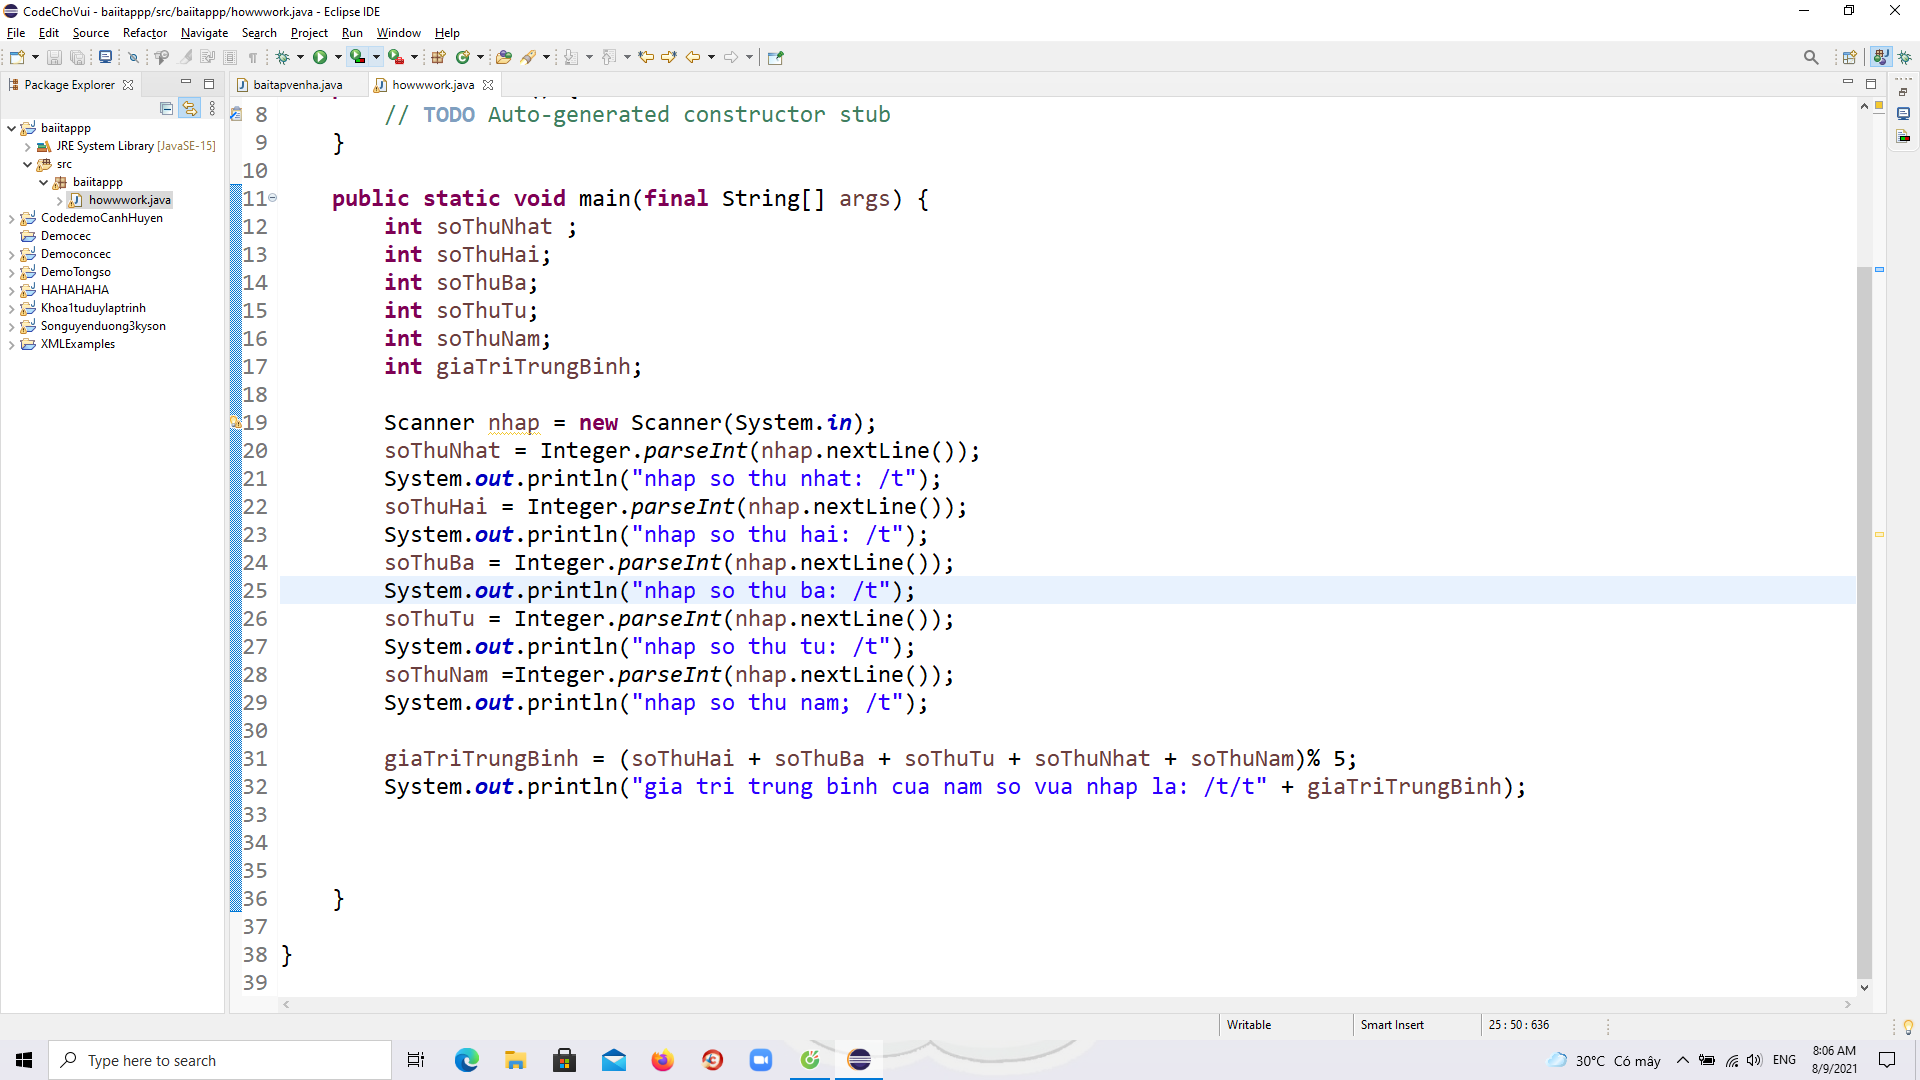Viewport: 1920px width, 1080px height.
Task: Open the Back history dropdown arrow
Action: [x=711, y=57]
